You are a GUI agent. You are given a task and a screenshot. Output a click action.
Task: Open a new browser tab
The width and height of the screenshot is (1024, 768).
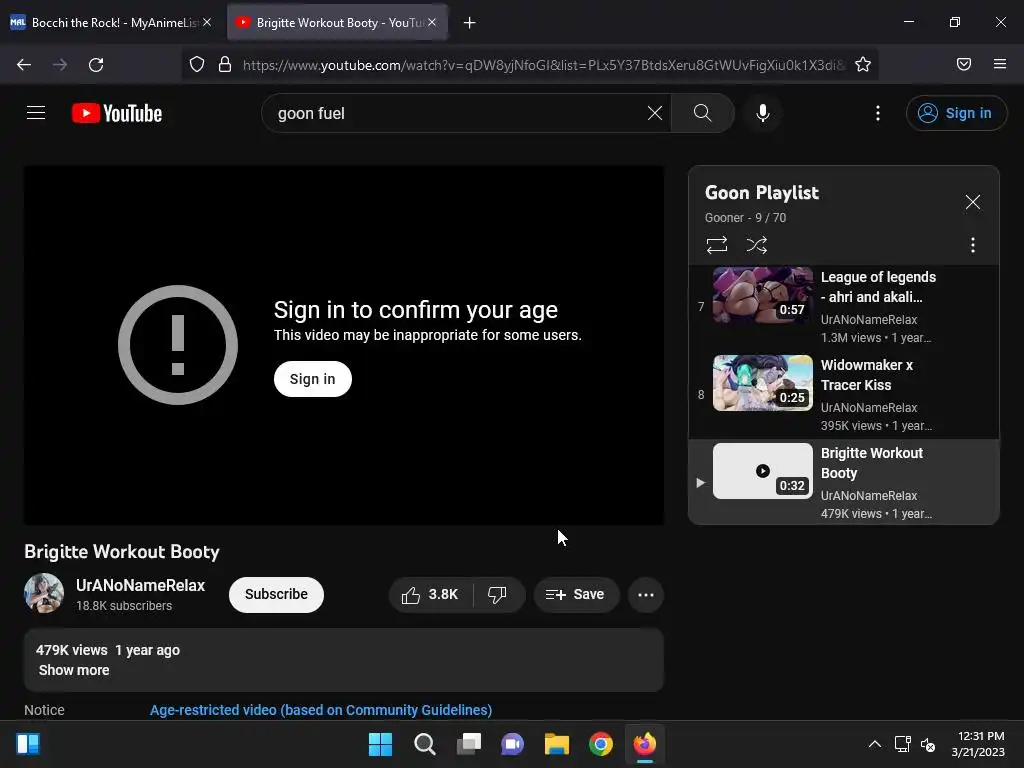470,23
